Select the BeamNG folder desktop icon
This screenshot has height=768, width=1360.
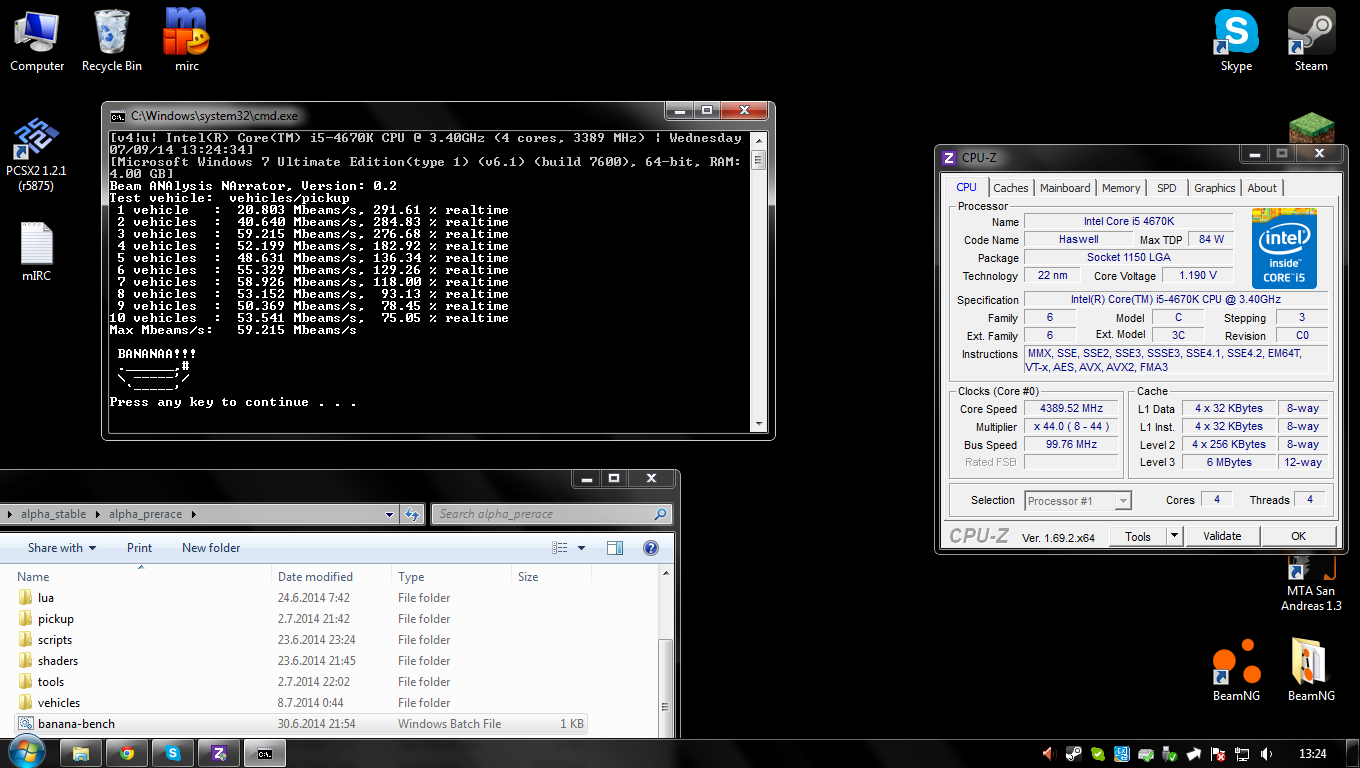coord(1311,670)
